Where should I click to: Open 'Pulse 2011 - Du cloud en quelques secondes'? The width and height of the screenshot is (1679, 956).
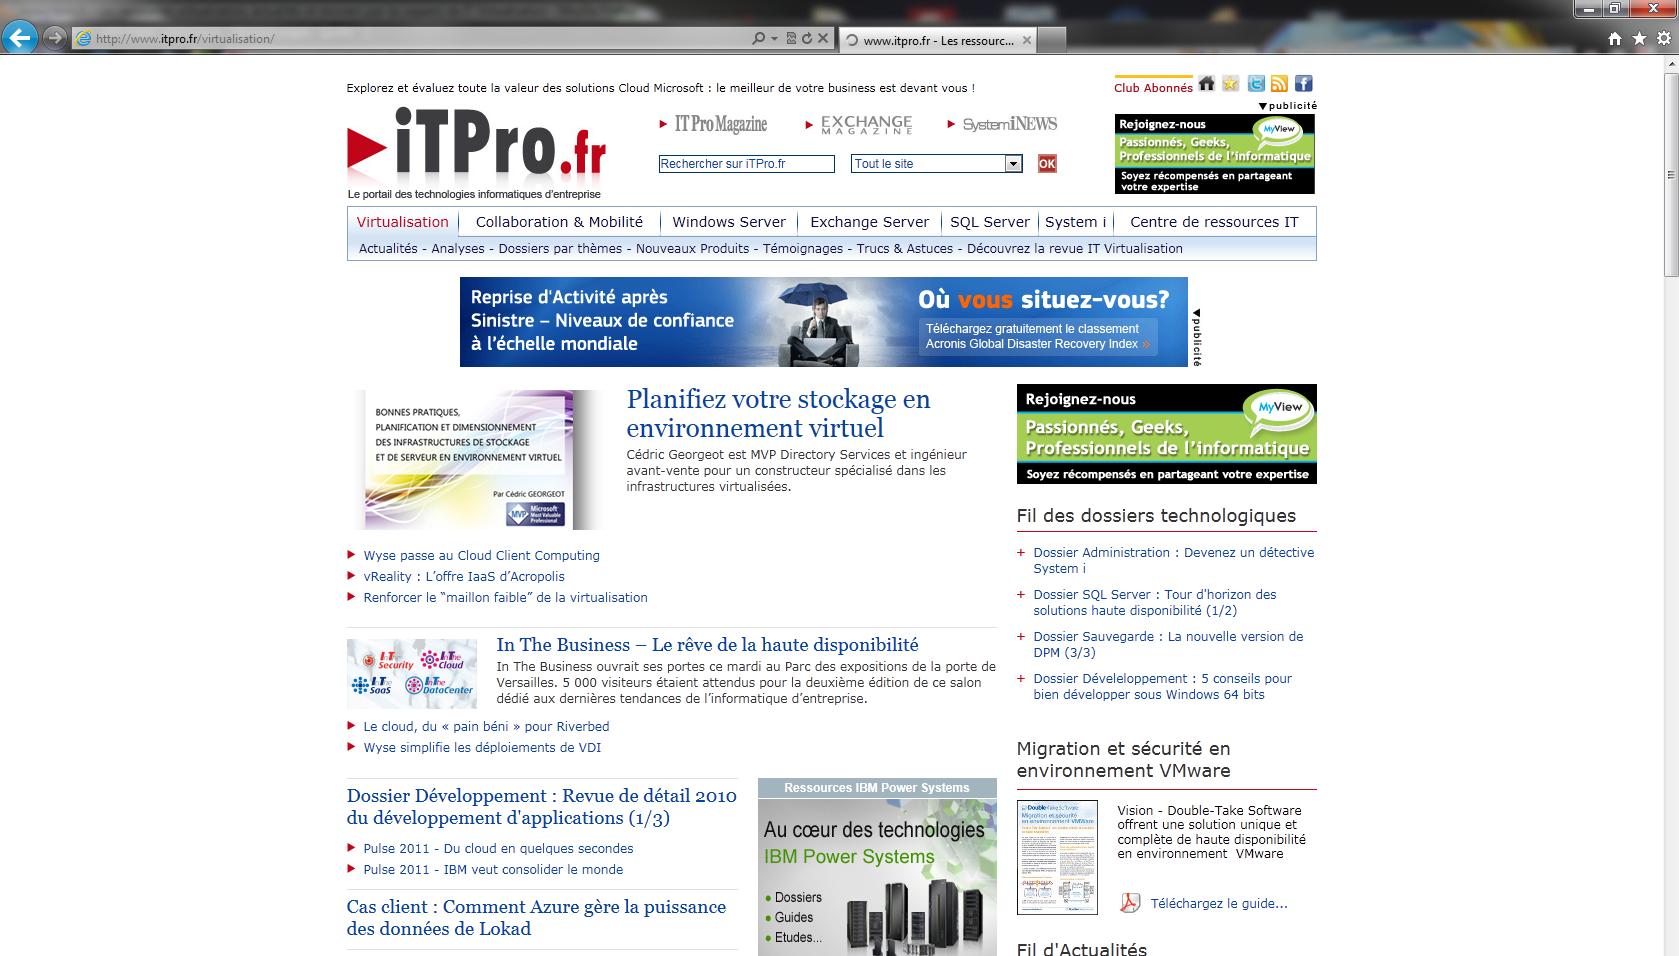pos(498,849)
